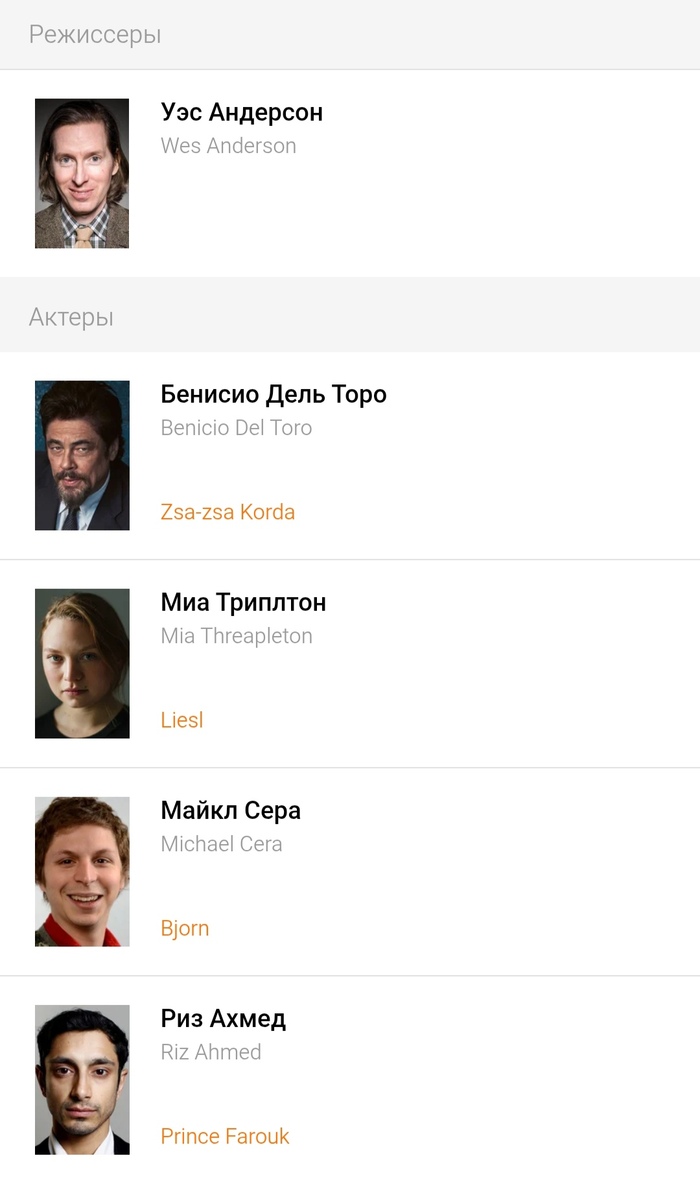This screenshot has height=1178, width=700.
Task: Open the Prince Farouk character link
Action: pyautogui.click(x=225, y=1136)
